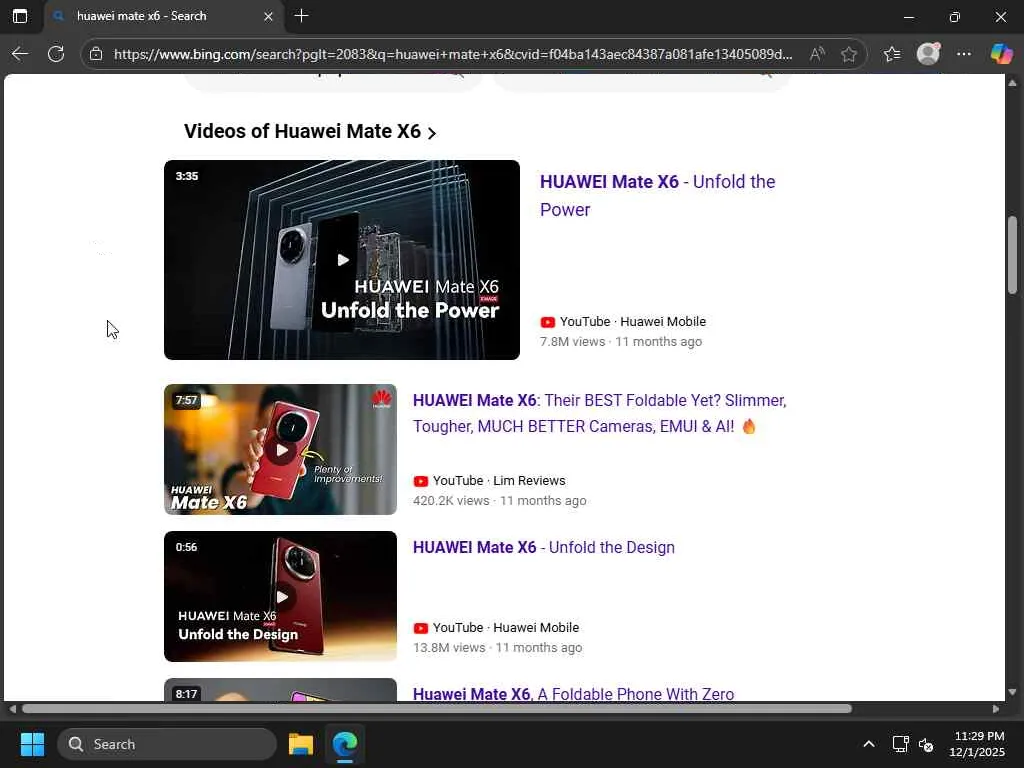This screenshot has width=1024, height=768.
Task: Open the Favorites list icon
Action: coord(891,54)
